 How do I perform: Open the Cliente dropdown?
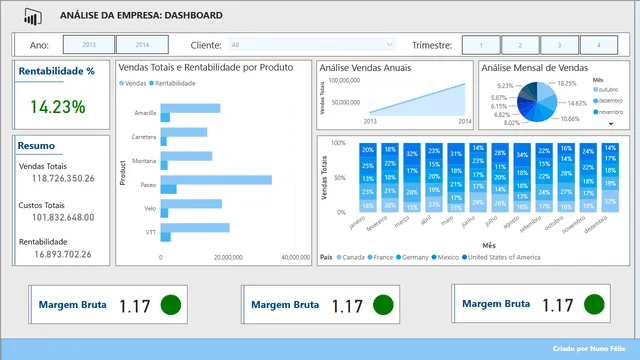click(312, 44)
